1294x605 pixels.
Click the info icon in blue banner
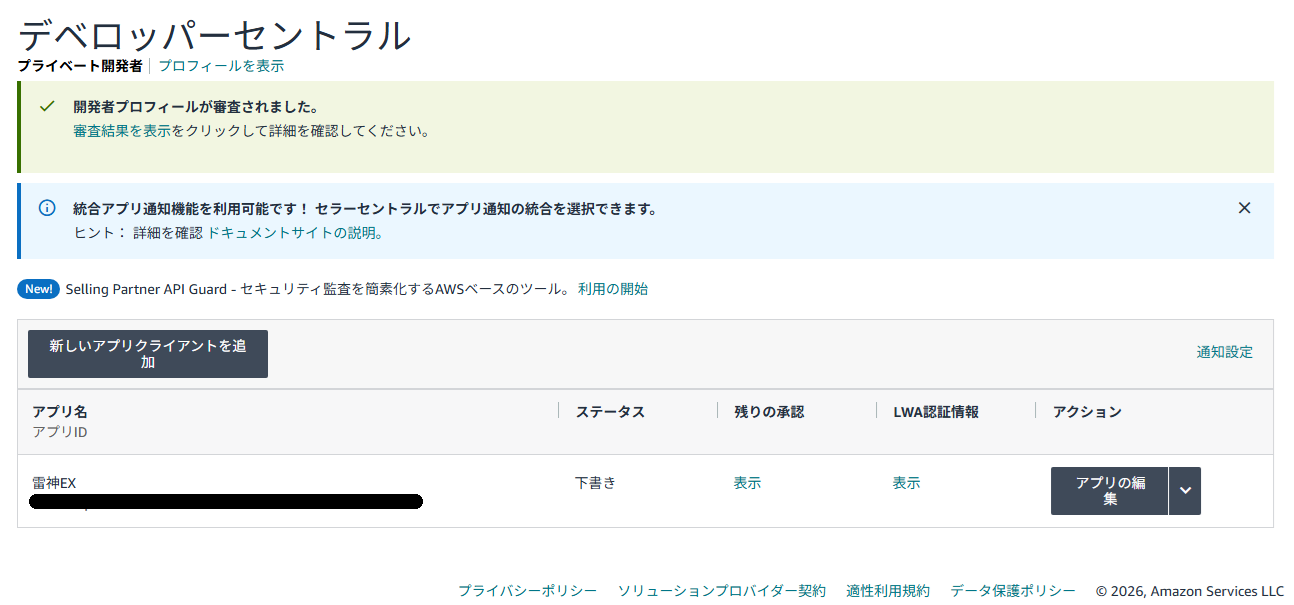tap(47, 208)
